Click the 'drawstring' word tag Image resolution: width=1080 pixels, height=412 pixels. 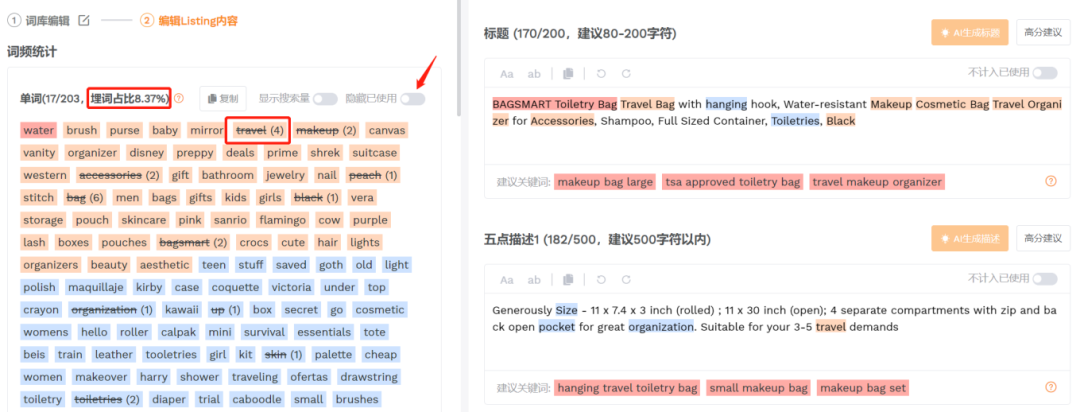click(370, 377)
